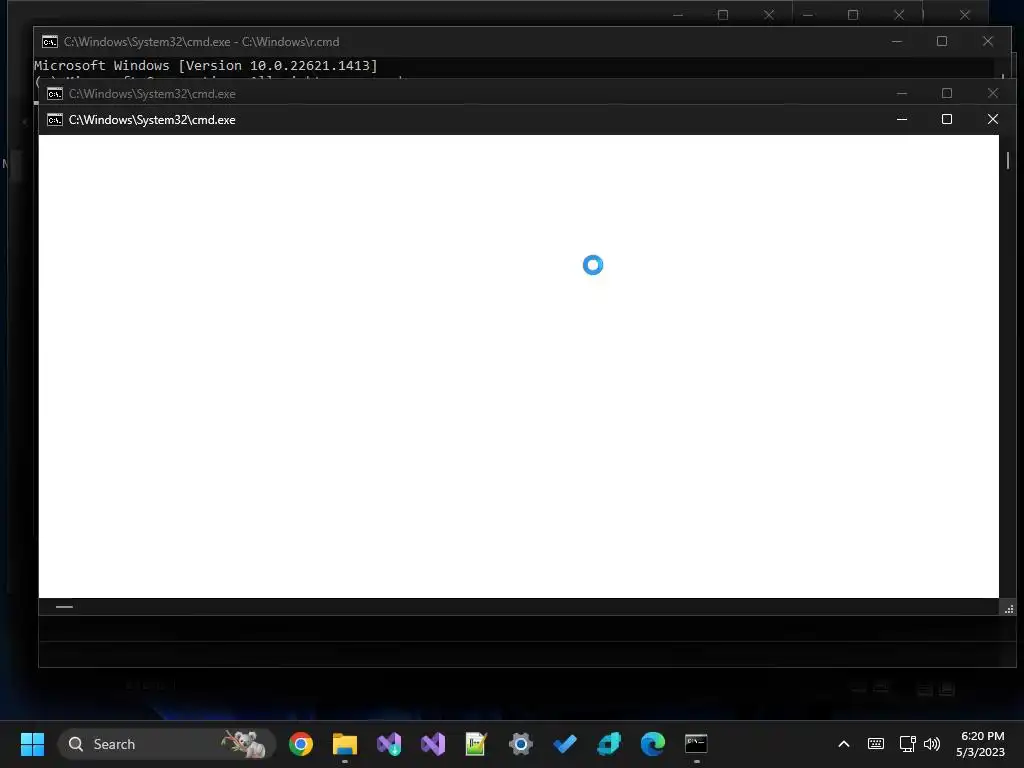
Task: Open the green notepad app in taskbar
Action: (x=477, y=744)
